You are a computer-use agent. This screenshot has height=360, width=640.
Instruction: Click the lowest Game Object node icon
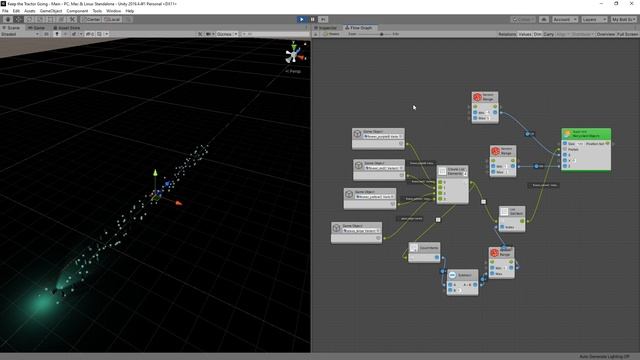[x=336, y=228]
